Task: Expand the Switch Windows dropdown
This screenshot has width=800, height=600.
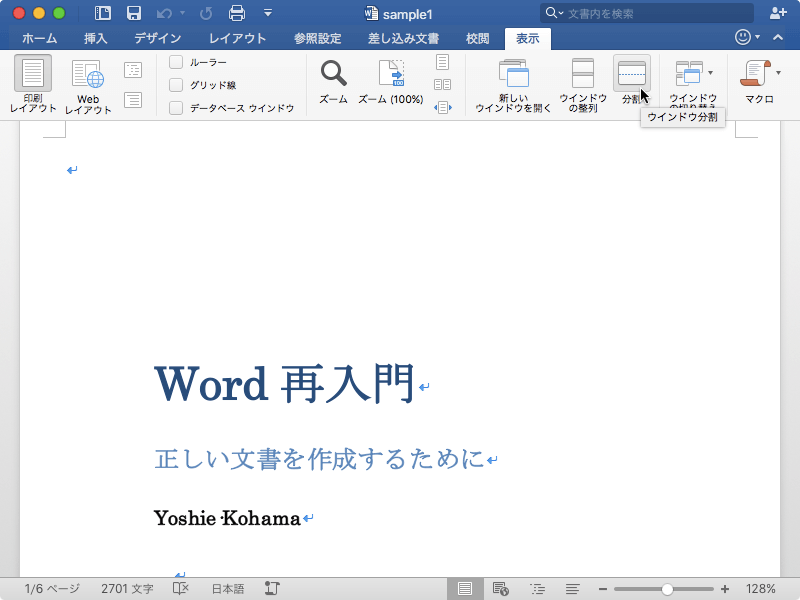Action: (710, 72)
